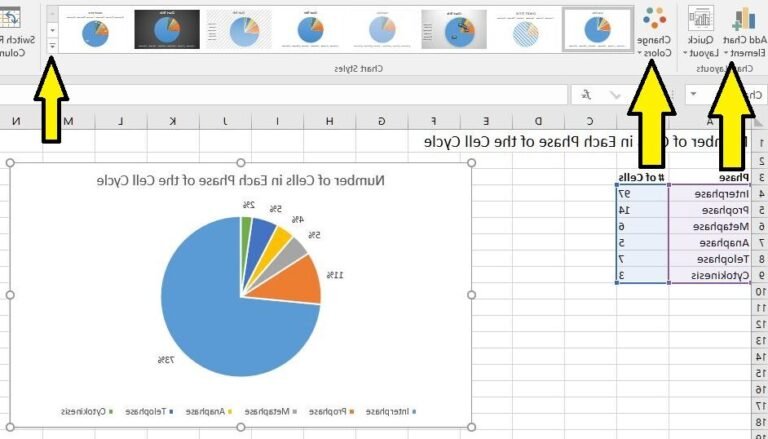Click the Cytokinesis legend entry
The image size is (768, 439).
point(87,412)
